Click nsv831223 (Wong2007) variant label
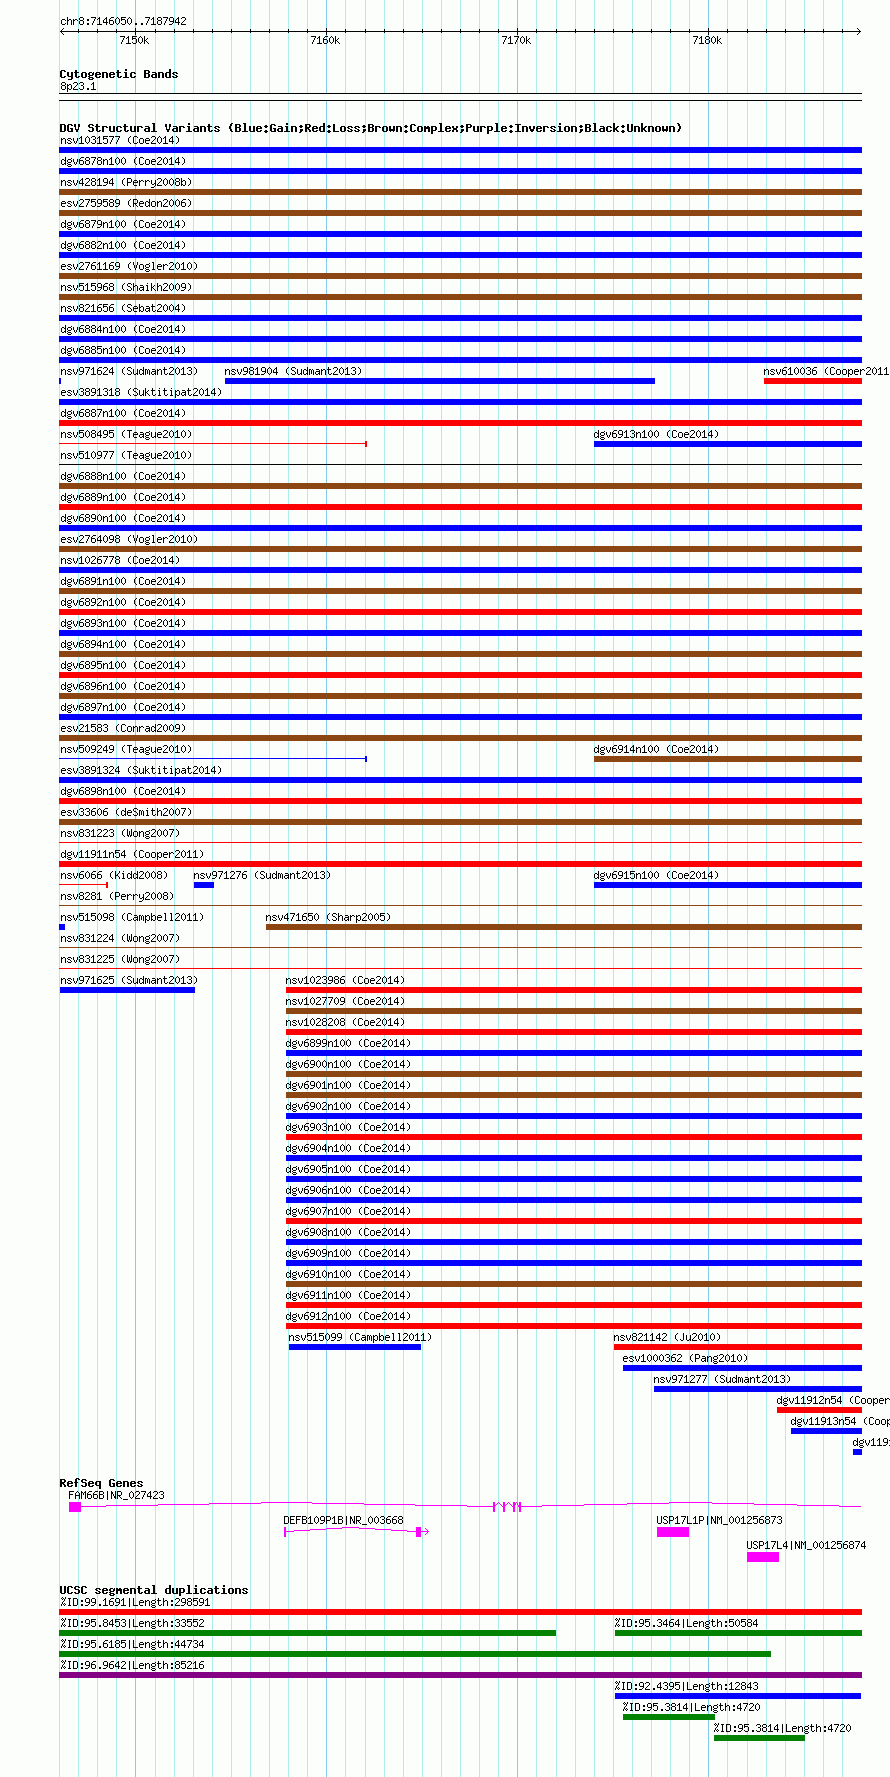 pos(120,833)
